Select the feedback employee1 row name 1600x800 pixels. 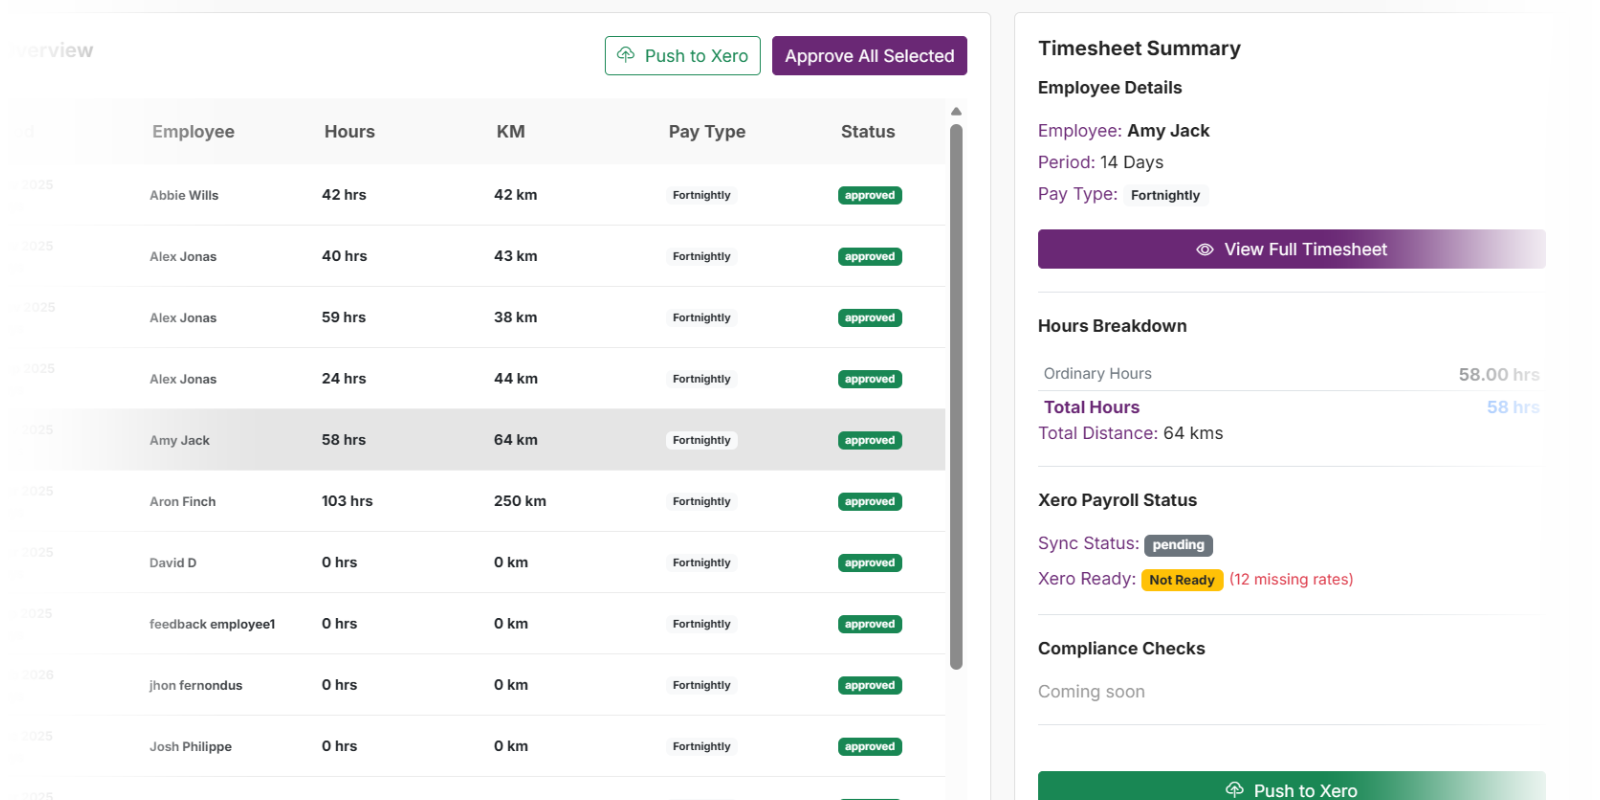[212, 624]
